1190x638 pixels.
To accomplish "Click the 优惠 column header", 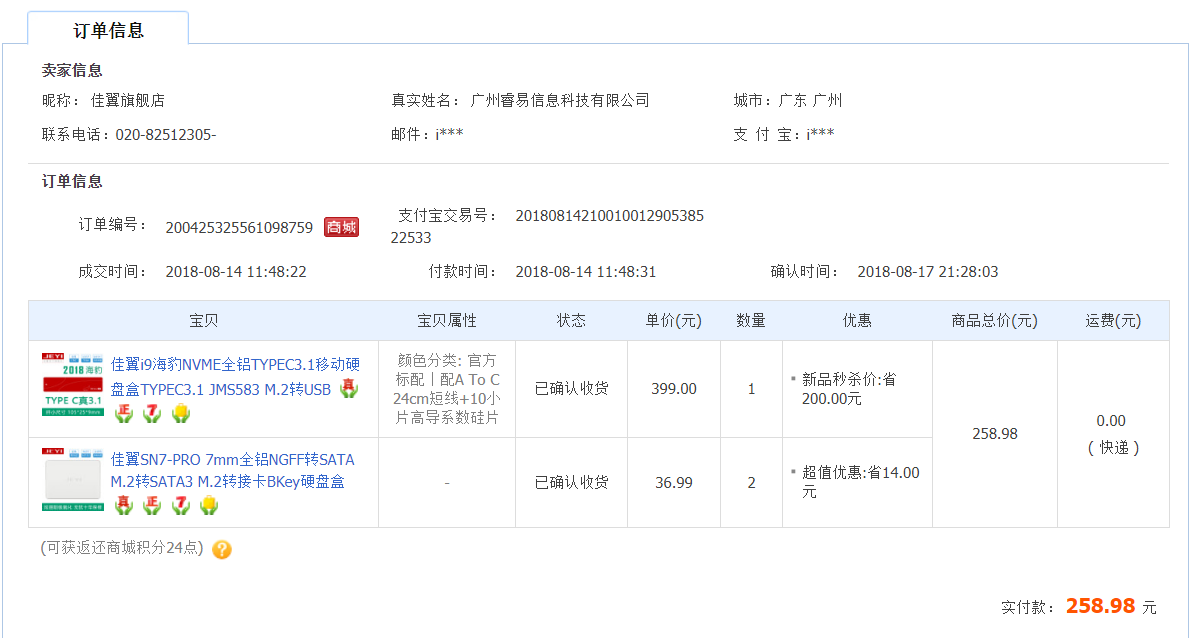I will click(x=858, y=321).
